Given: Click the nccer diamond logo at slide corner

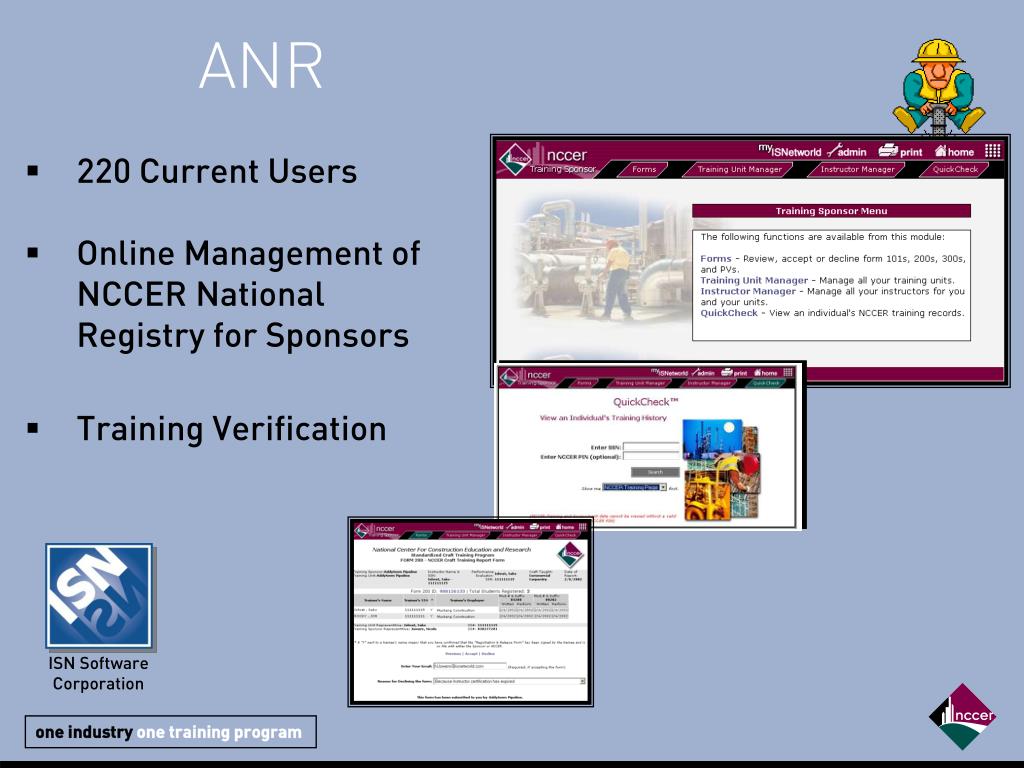Looking at the screenshot, I should point(962,716).
